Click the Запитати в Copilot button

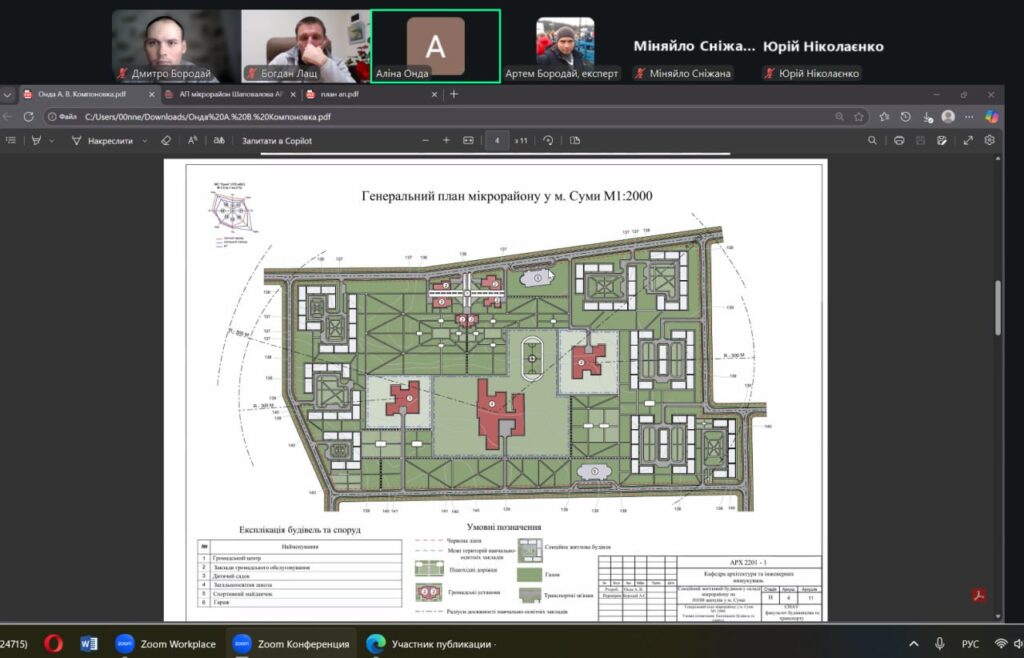point(277,141)
